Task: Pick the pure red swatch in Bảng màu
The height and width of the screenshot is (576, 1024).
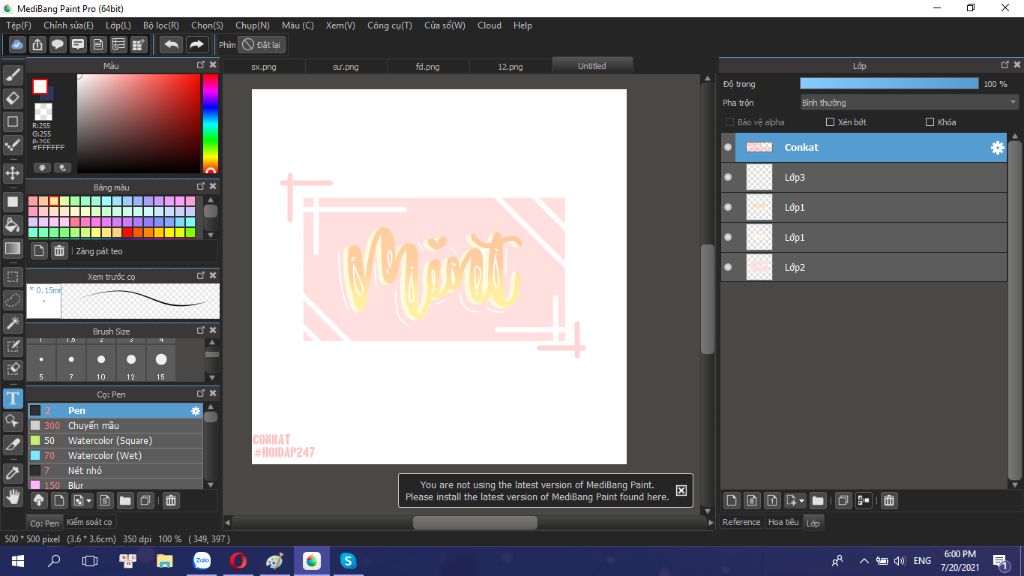Action: tap(127, 232)
